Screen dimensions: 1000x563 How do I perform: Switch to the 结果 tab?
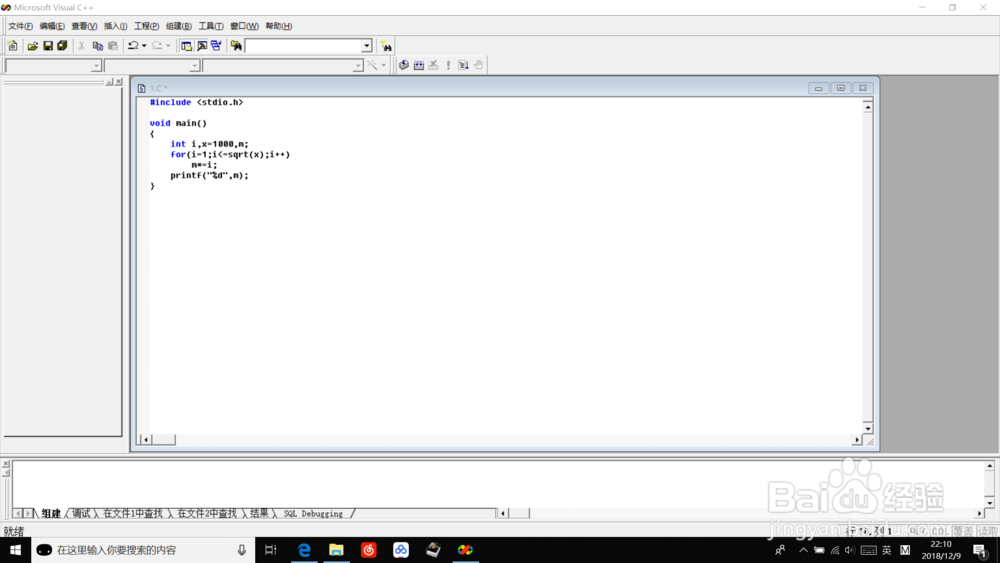coord(259,513)
